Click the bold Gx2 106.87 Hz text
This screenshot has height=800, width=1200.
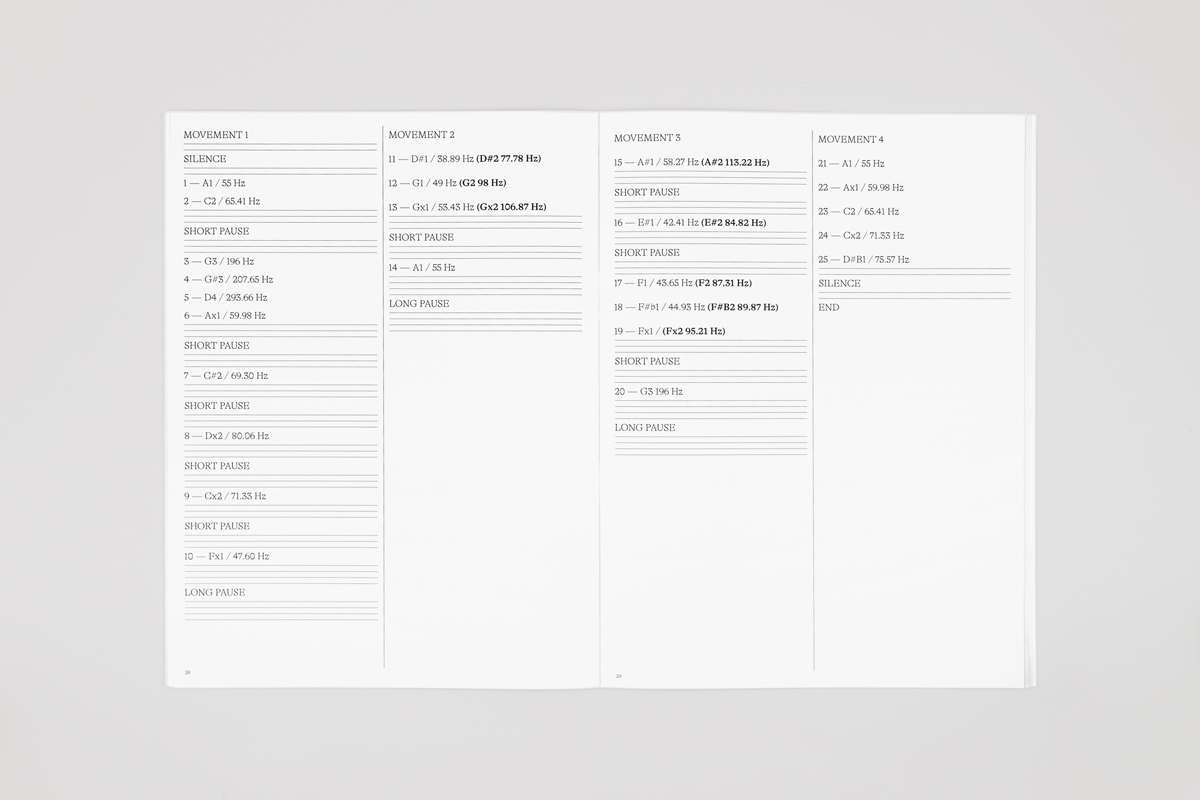pyautogui.click(x=512, y=207)
